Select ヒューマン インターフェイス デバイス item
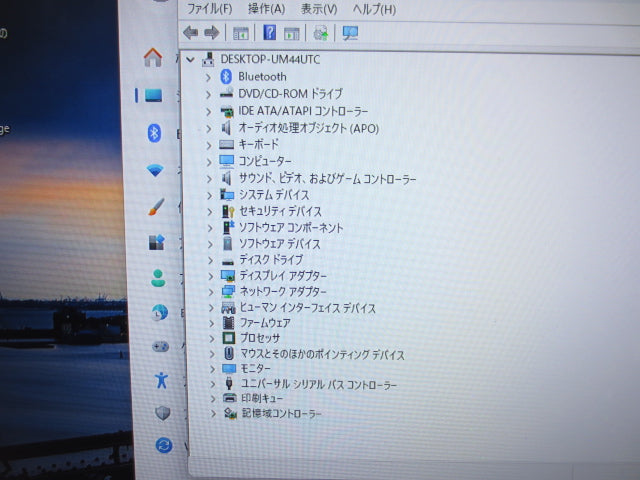Image resolution: width=640 pixels, height=480 pixels. tap(308, 307)
